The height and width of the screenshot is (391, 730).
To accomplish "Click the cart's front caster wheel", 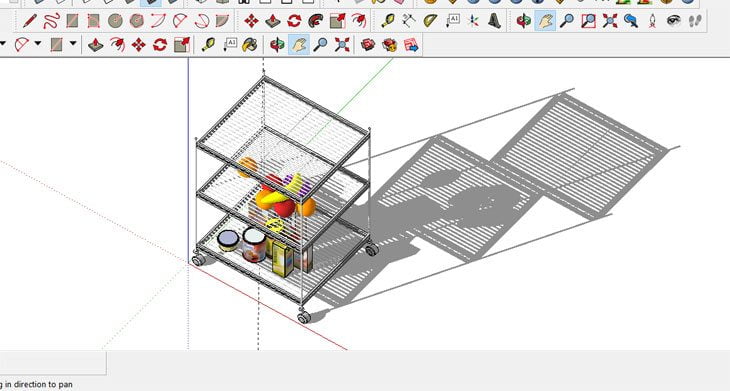I will pyautogui.click(x=304, y=318).
